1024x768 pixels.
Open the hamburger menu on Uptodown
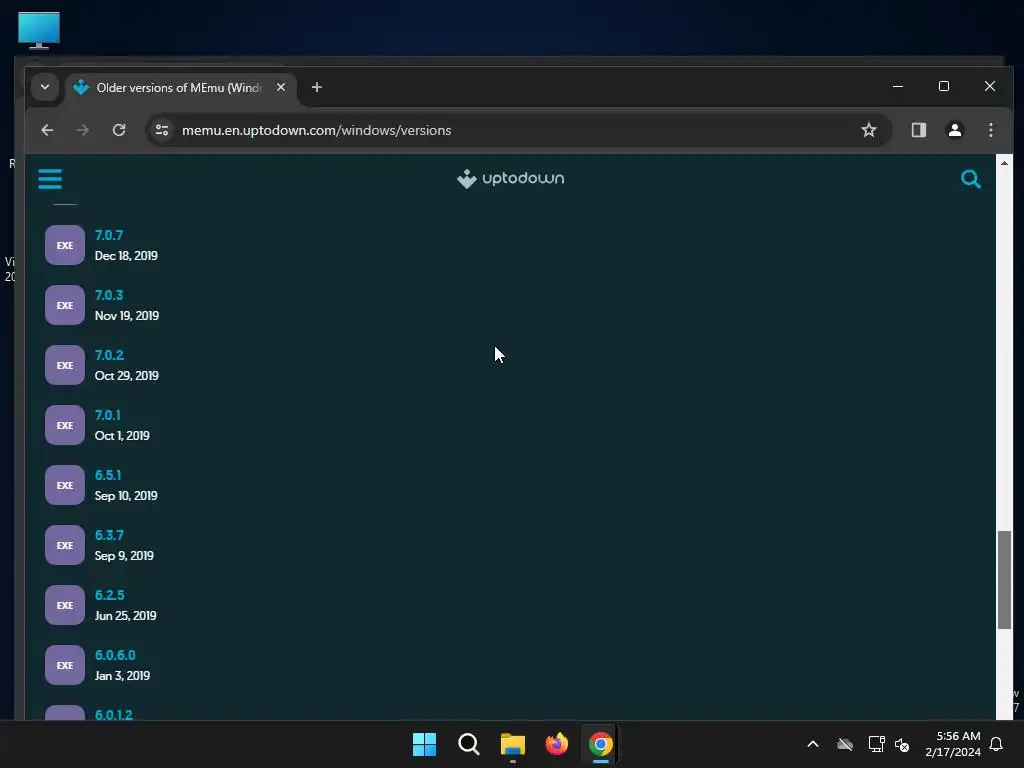click(x=50, y=179)
